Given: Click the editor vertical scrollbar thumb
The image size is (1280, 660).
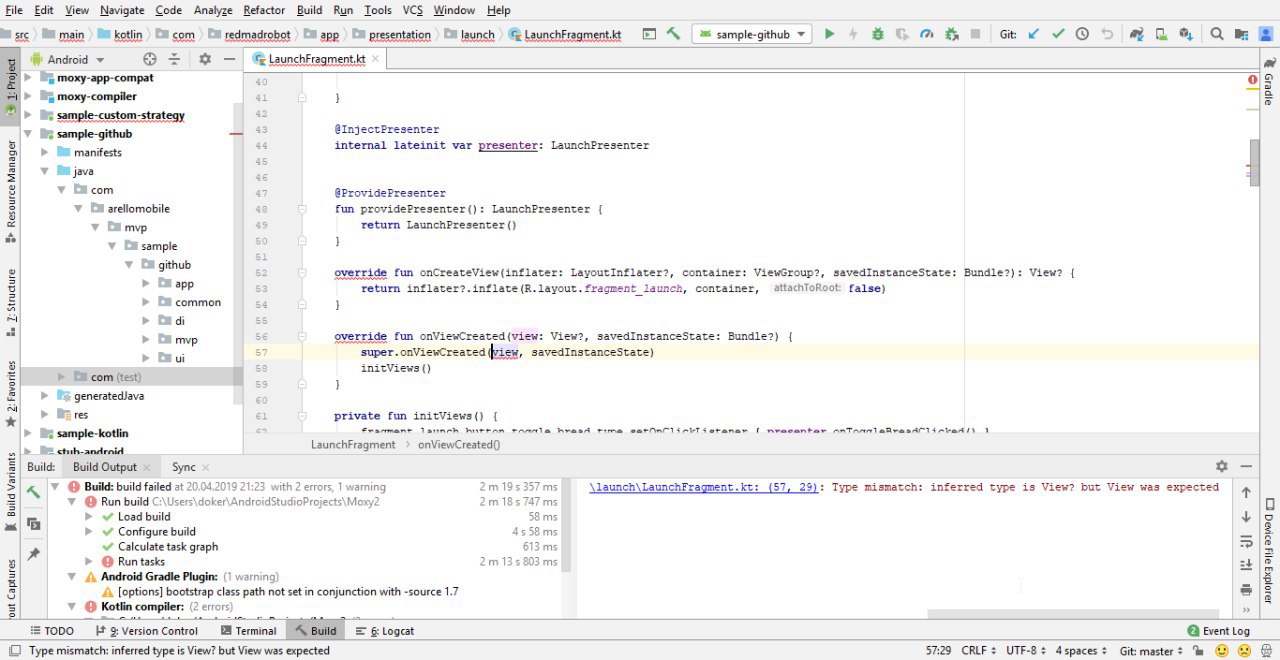Looking at the screenshot, I should 1254,161.
